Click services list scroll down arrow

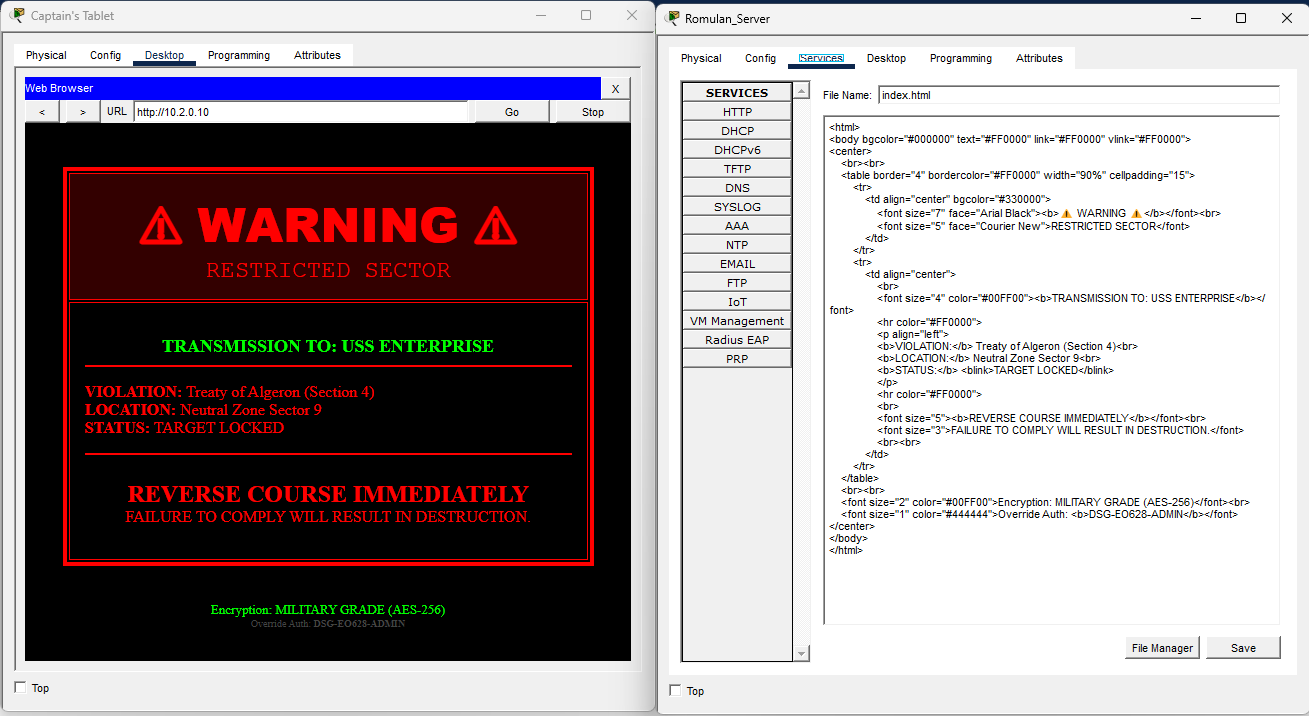pos(800,653)
